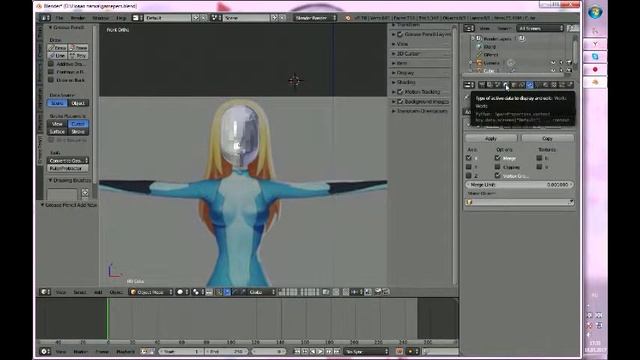Select the Draw grease pencil tool
This screenshot has height=360, width=640.
point(57,47)
